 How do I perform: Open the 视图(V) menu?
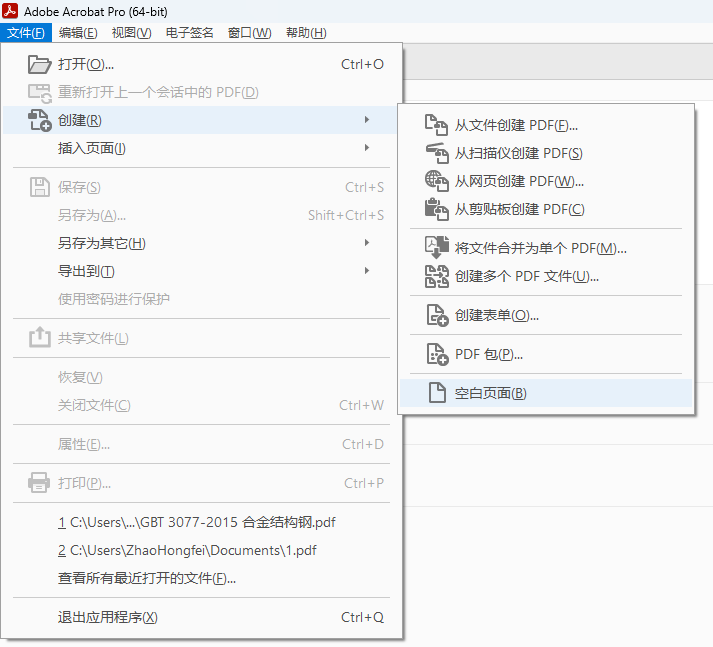click(131, 33)
